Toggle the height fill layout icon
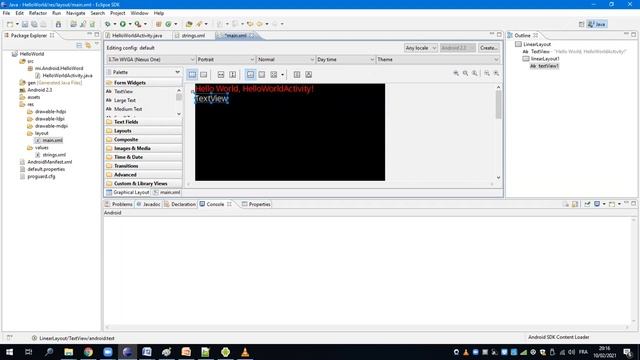640x360 pixels. tap(233, 74)
